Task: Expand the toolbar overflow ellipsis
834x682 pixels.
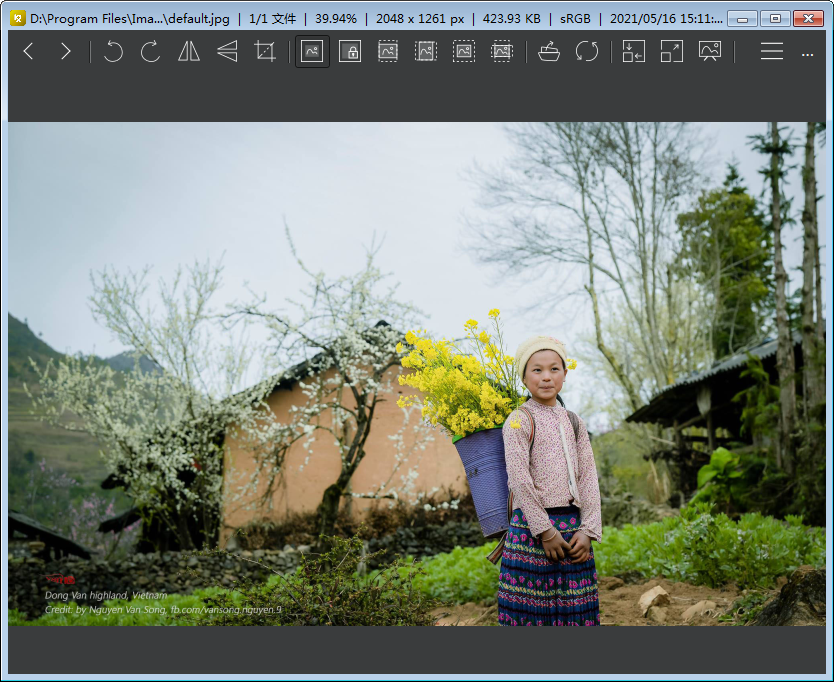Action: pos(807,54)
